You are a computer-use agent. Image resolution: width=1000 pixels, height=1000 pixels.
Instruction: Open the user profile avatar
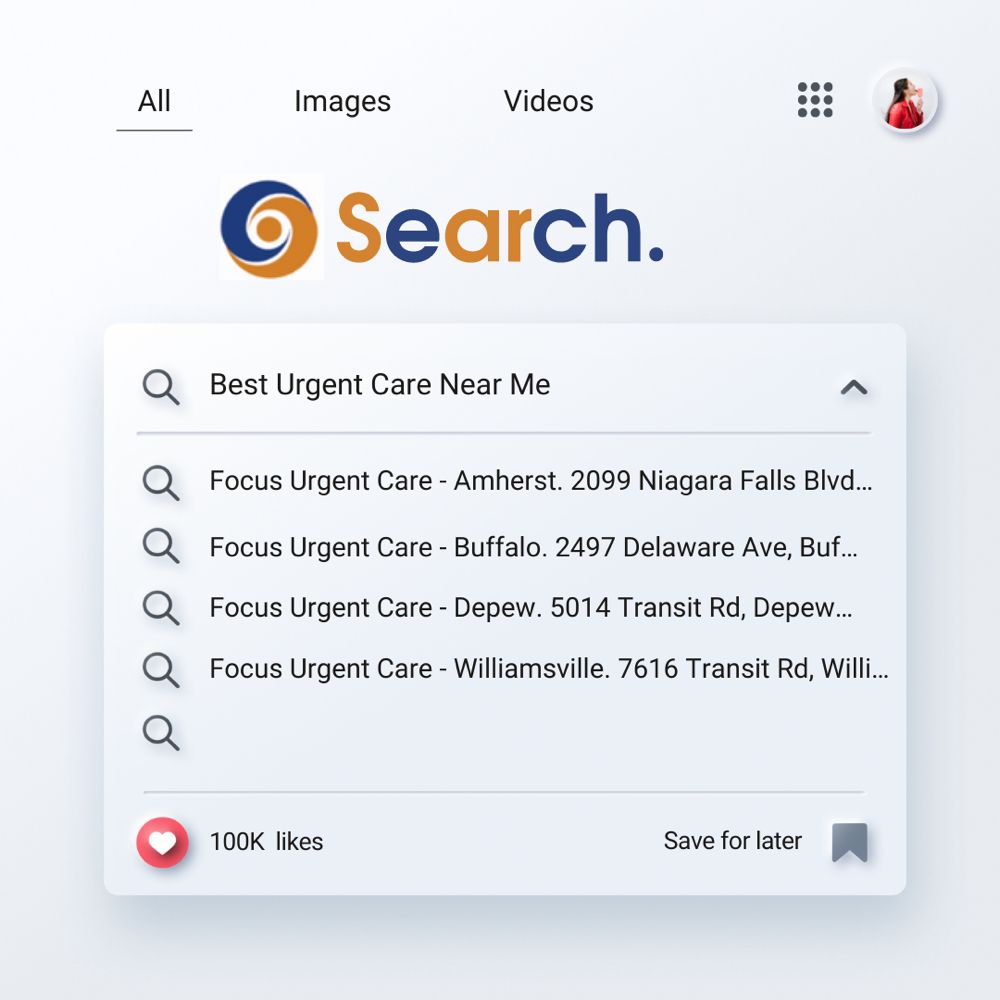pos(905,100)
